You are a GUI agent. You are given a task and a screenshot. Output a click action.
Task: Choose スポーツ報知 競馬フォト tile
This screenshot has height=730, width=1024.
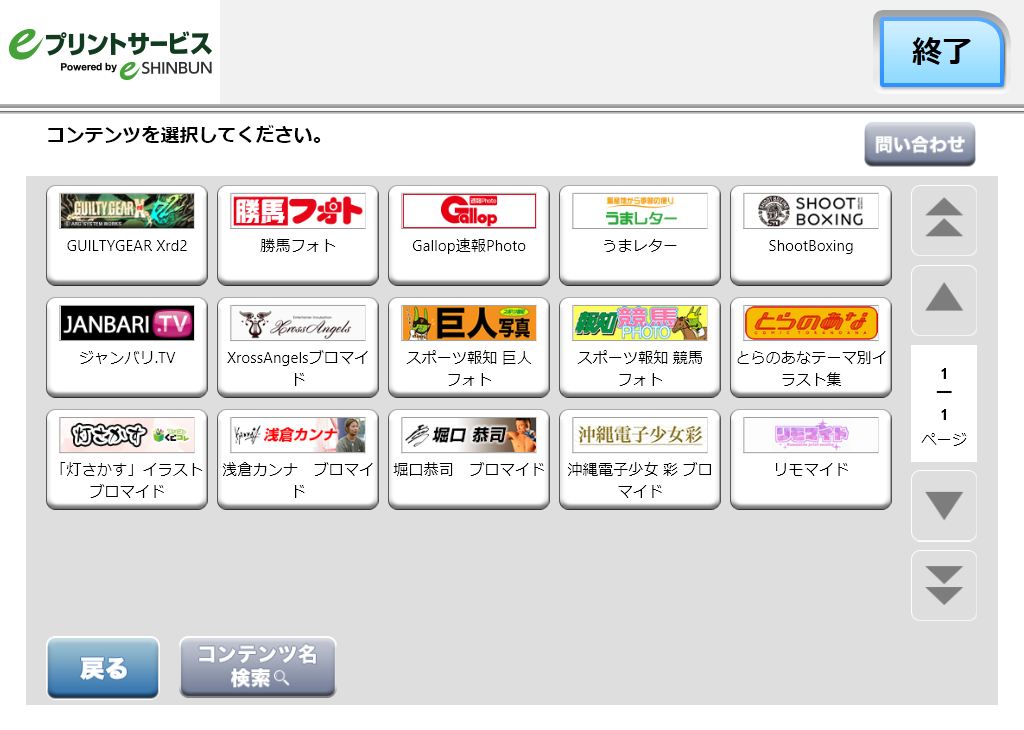640,347
